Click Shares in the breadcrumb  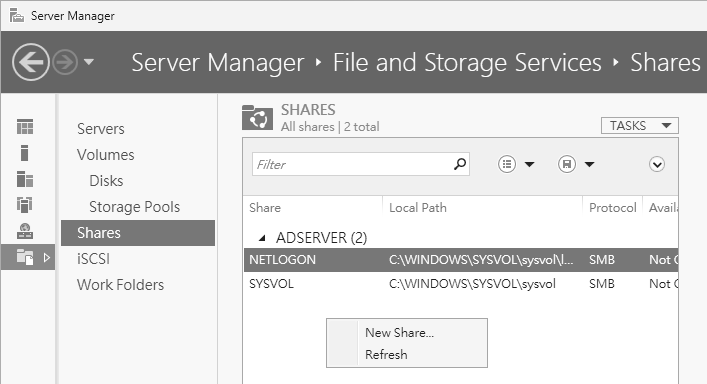[666, 62]
